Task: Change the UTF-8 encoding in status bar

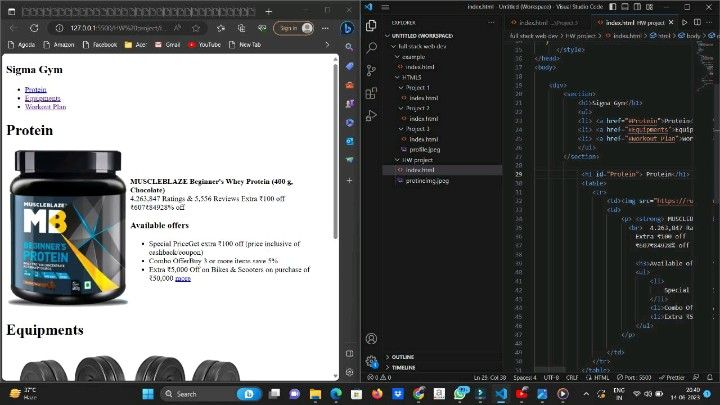Action: tap(551, 377)
